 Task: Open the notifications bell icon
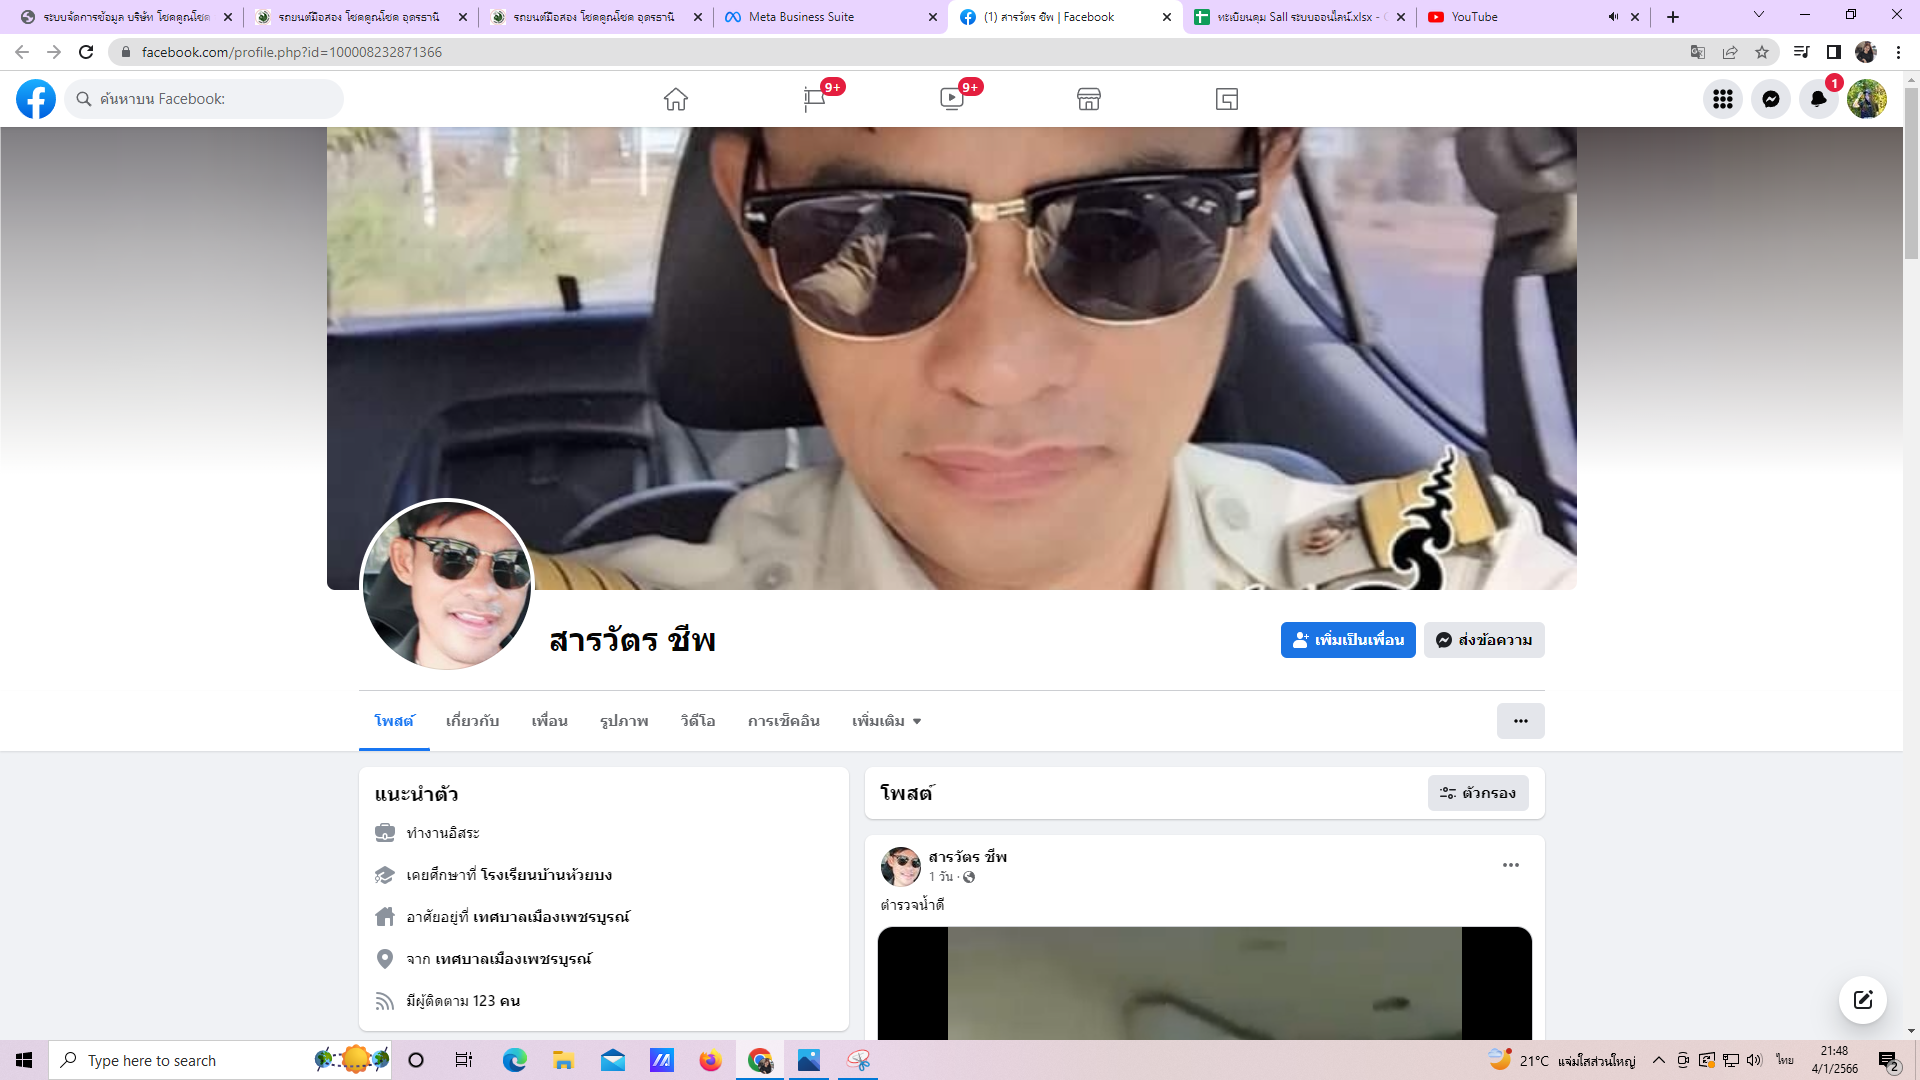click(x=1819, y=99)
